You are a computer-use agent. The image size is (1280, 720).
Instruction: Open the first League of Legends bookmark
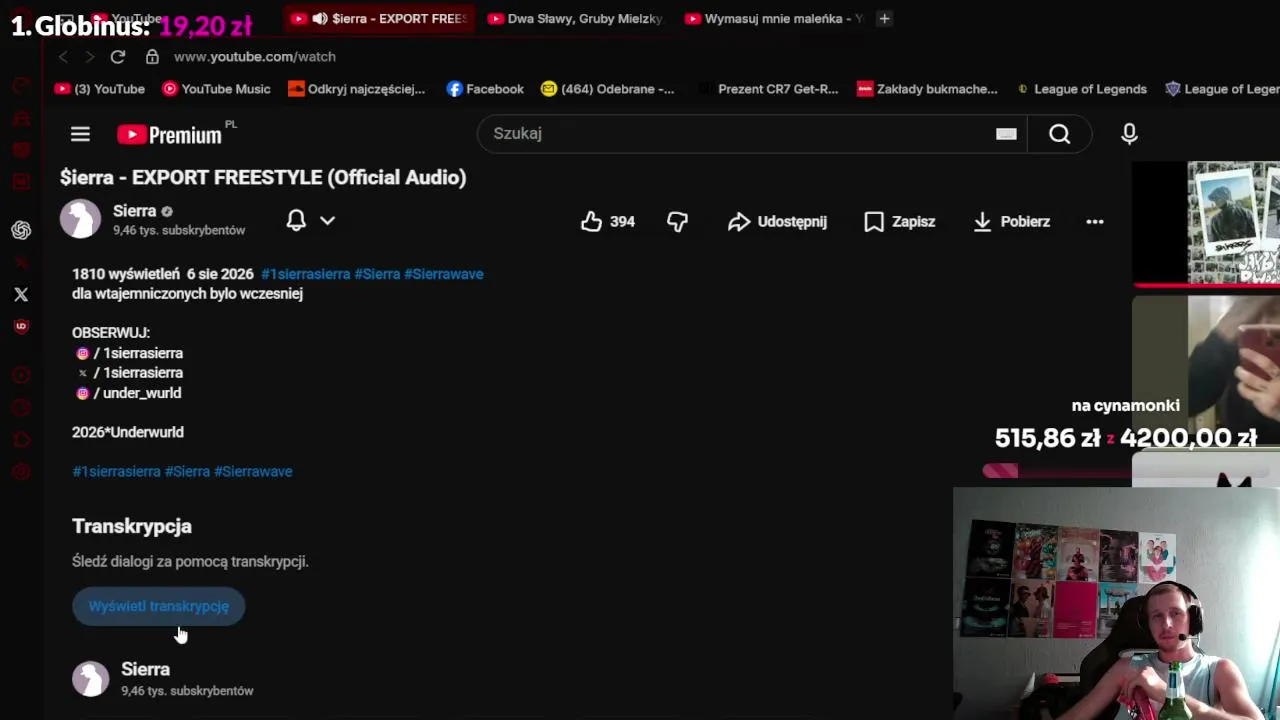pyautogui.click(x=1081, y=89)
